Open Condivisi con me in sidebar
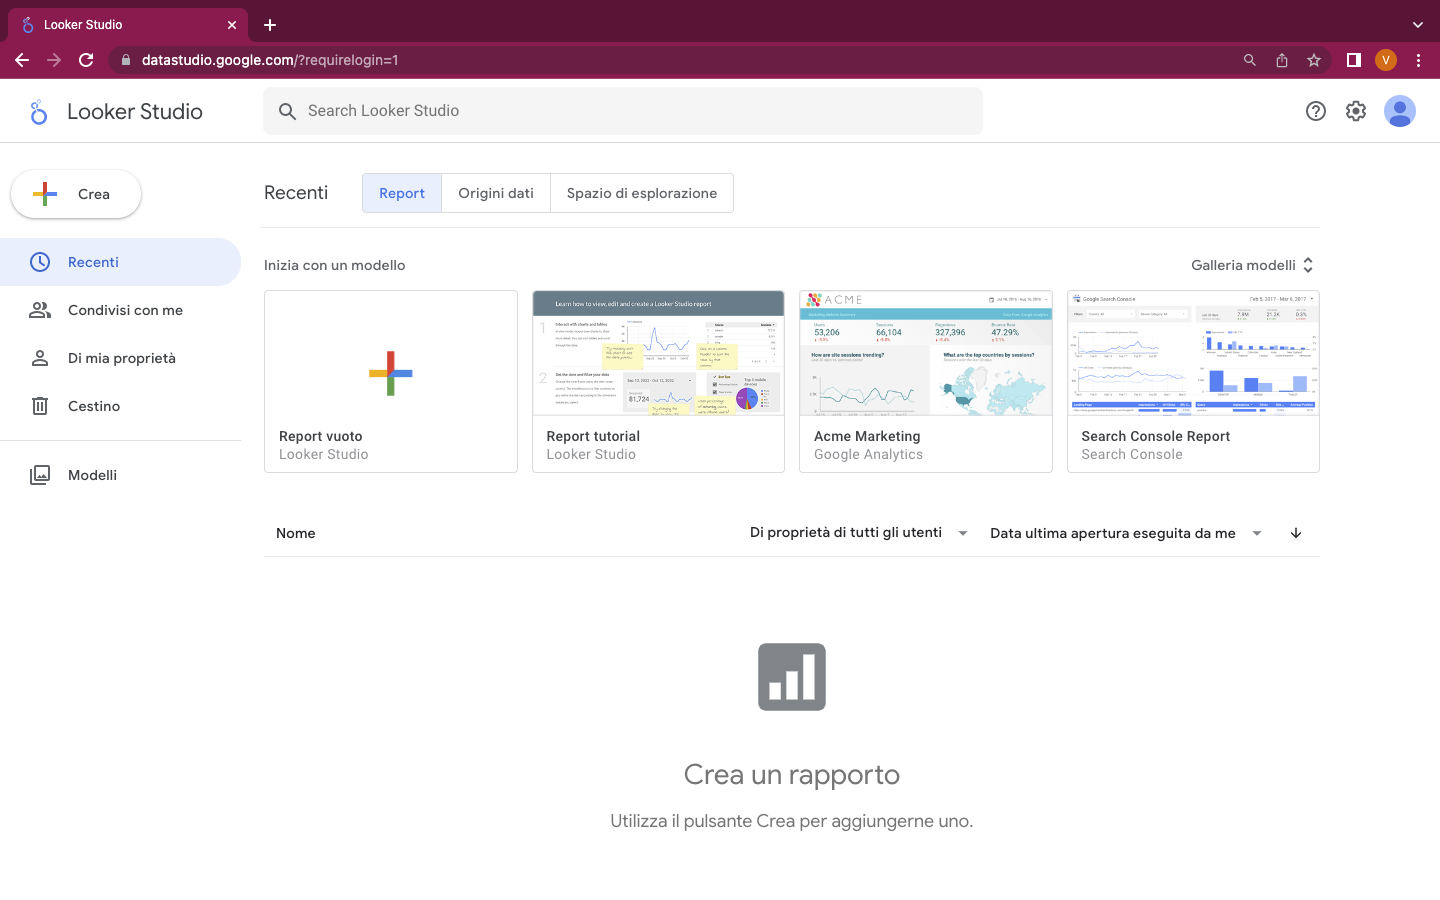1440x900 pixels. [125, 310]
